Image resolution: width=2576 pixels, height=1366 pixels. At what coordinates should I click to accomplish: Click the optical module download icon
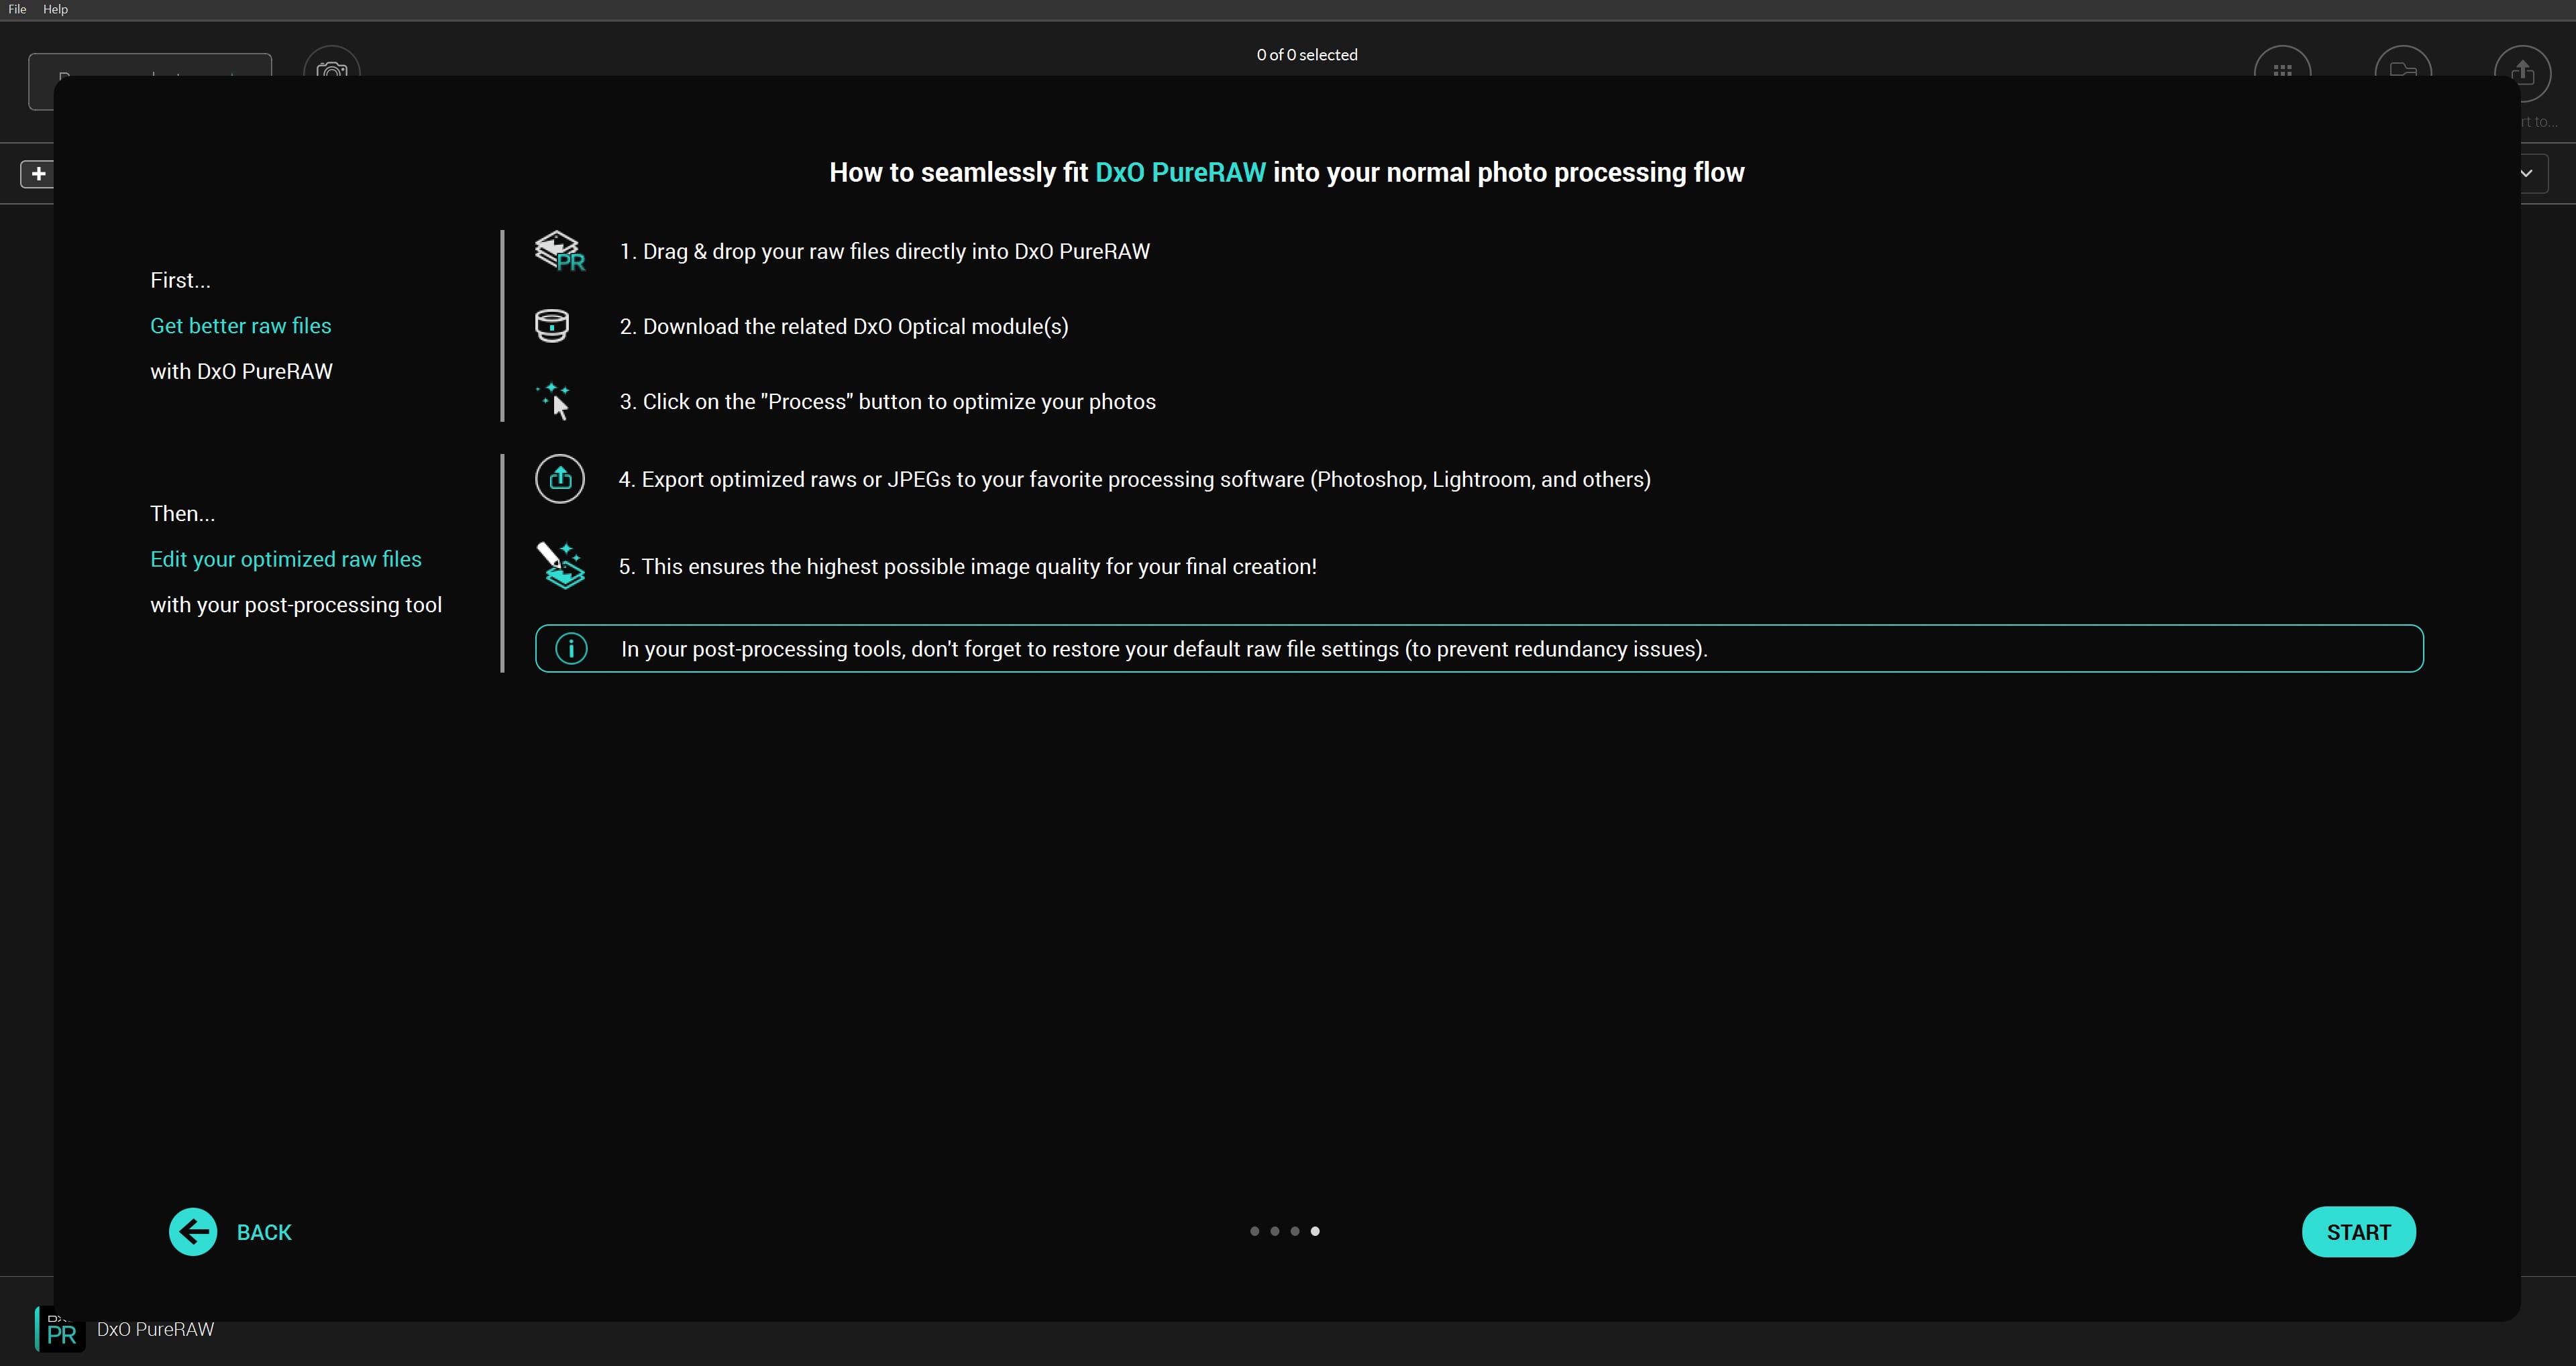(x=552, y=326)
